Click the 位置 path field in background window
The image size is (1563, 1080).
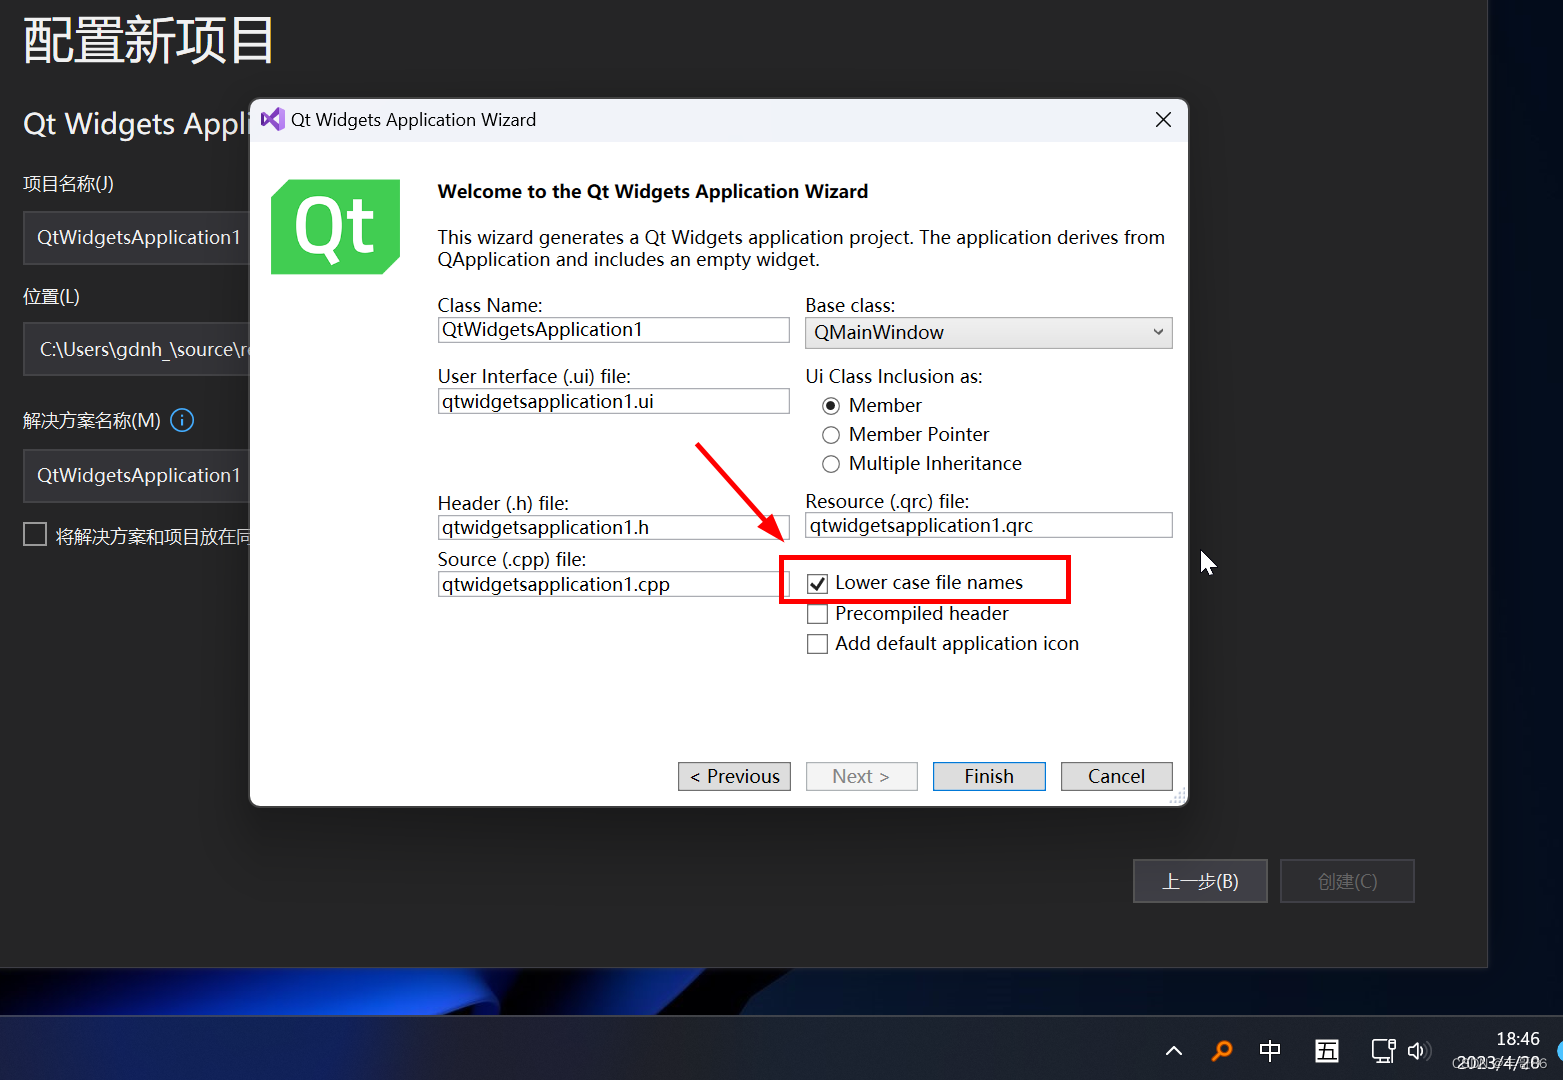click(136, 349)
